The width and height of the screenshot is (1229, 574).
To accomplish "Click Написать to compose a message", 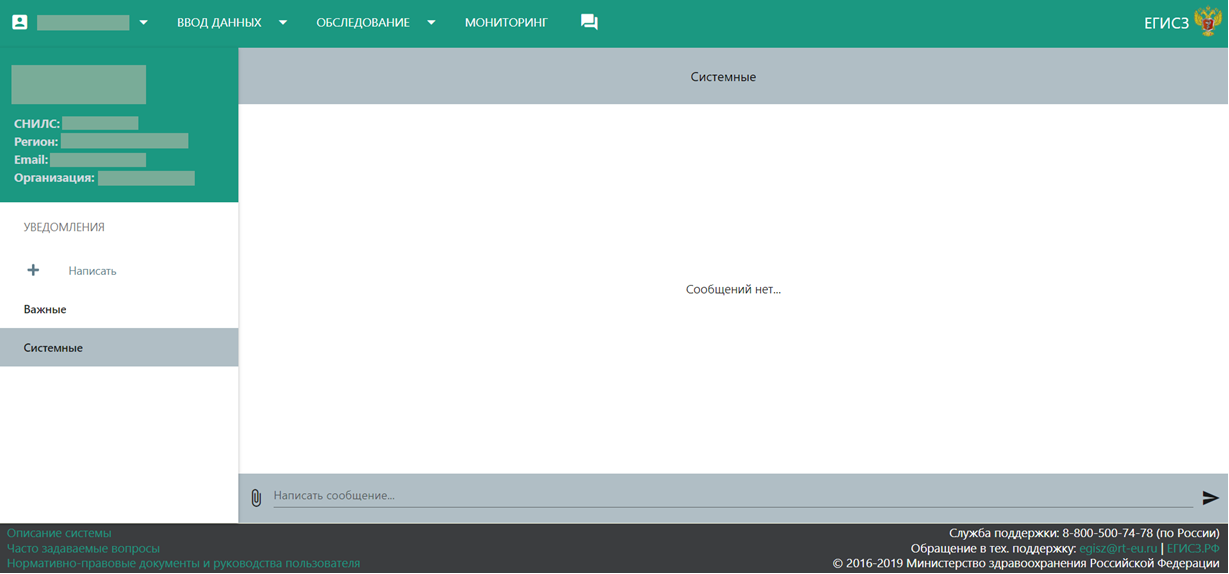I will click(93, 271).
